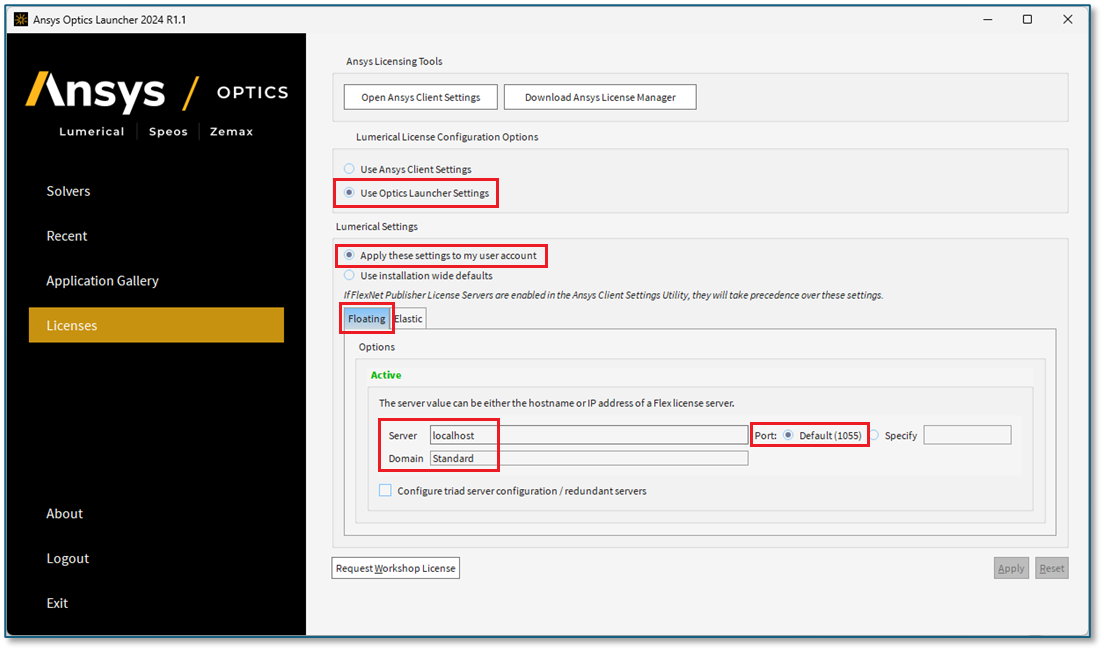Viewport: 1104px width, 651px height.
Task: Click the Ansys Licensing Tools heading
Action: tap(394, 62)
